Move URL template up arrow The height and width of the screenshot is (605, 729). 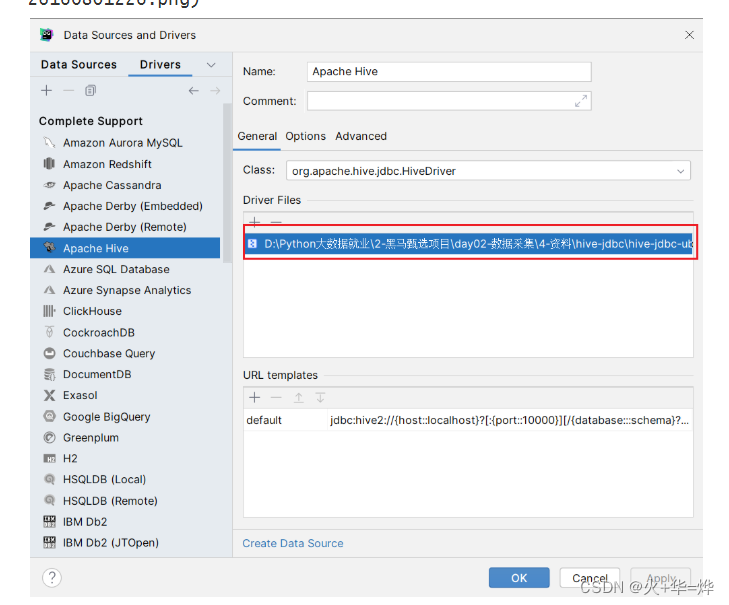click(x=298, y=398)
